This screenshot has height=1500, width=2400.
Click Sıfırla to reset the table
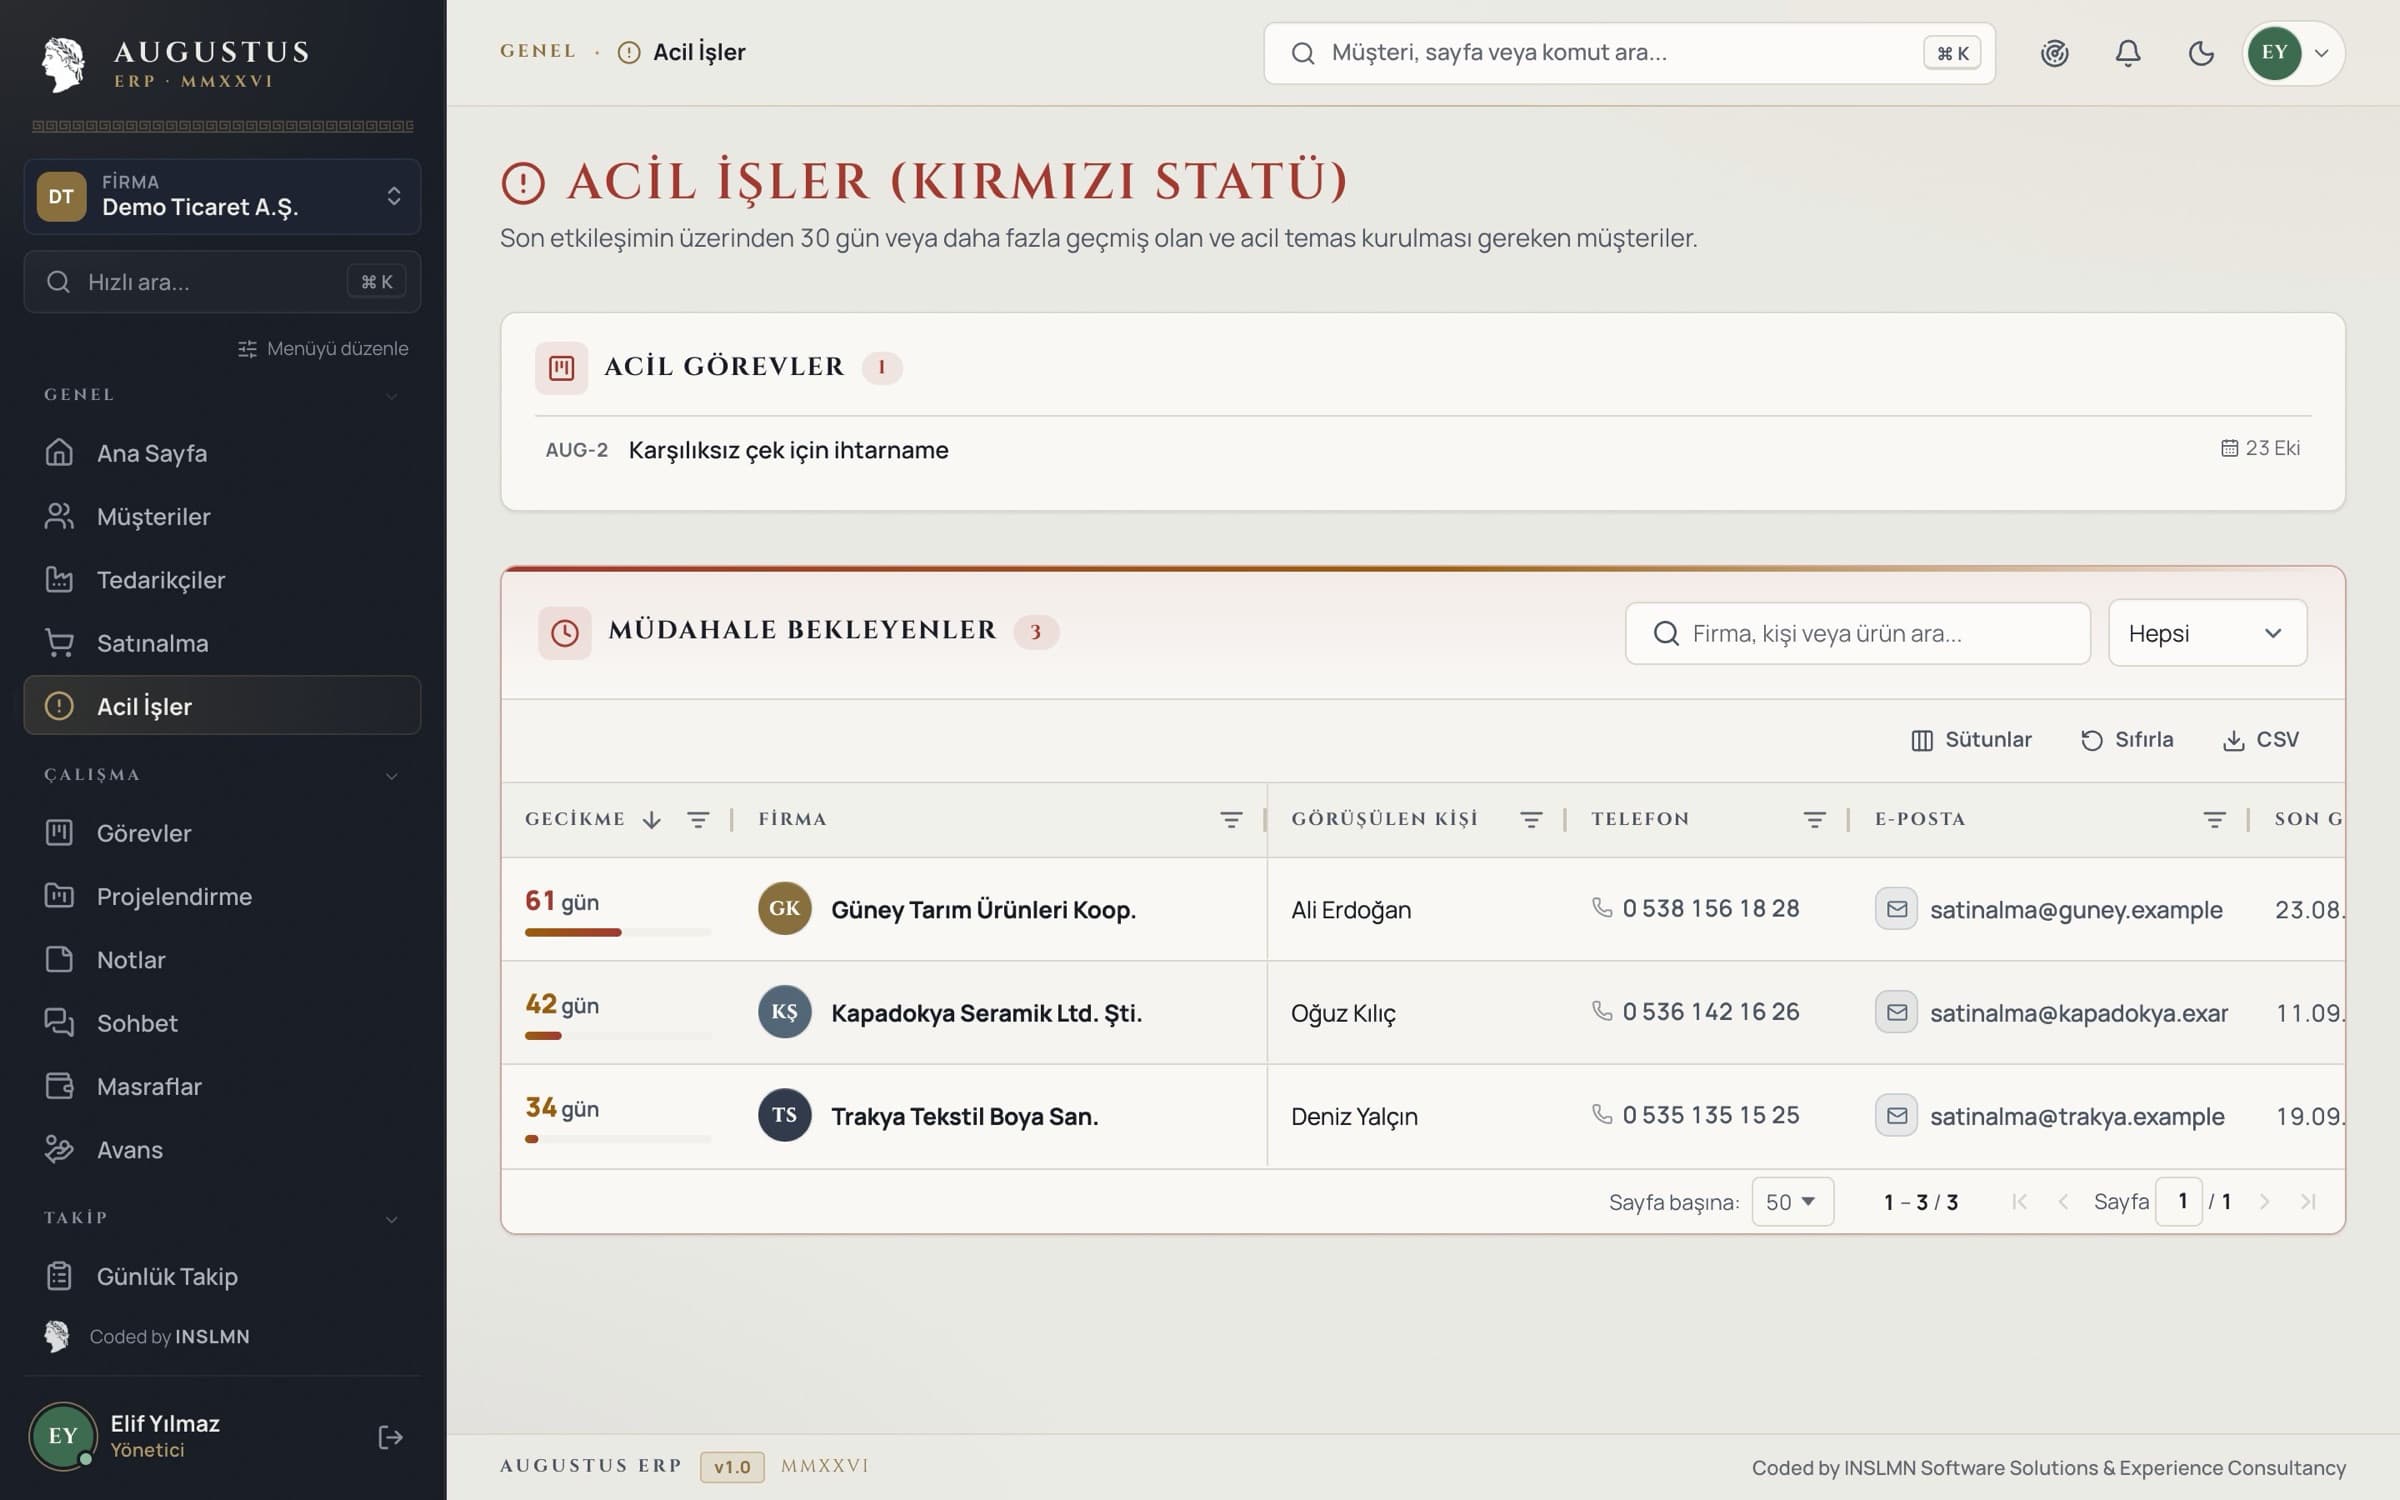(x=2127, y=740)
